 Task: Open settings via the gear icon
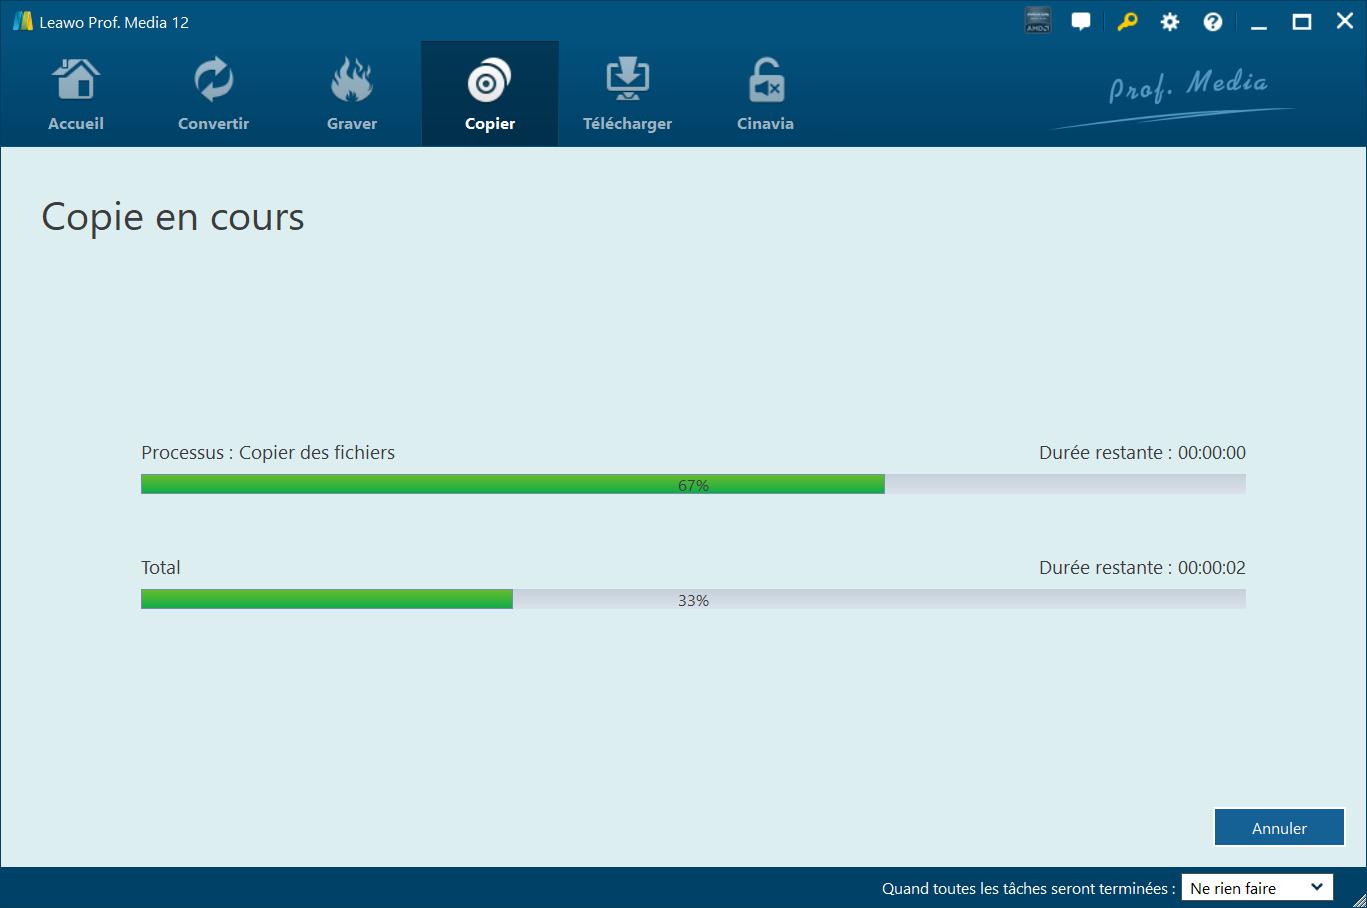click(x=1169, y=22)
